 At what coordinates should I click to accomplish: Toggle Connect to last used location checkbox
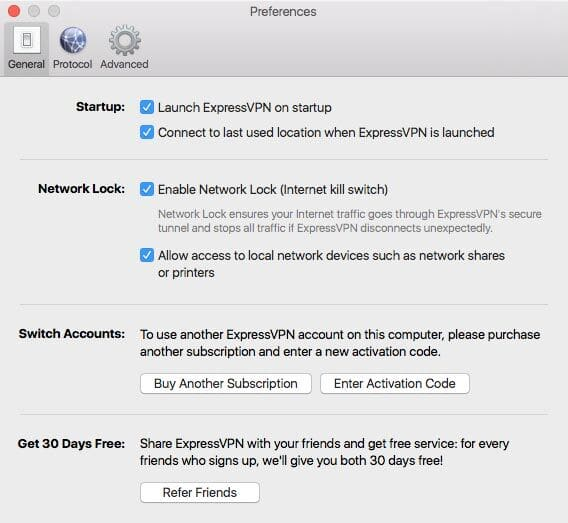coord(147,132)
